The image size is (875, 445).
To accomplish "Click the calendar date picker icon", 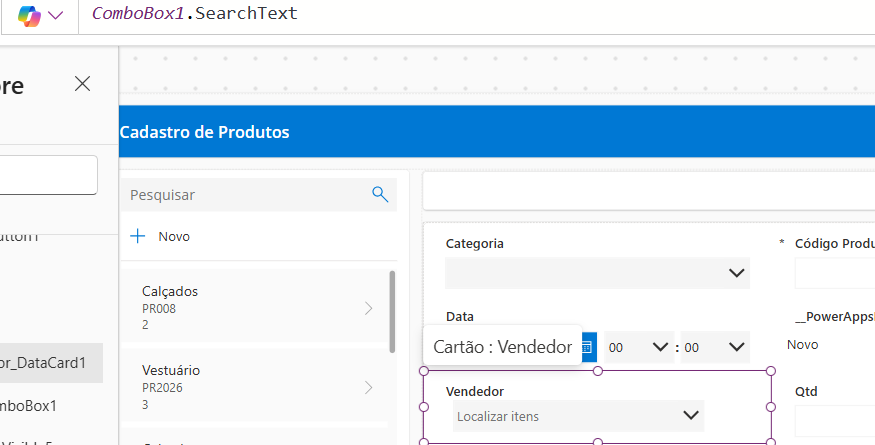I will click(x=588, y=347).
